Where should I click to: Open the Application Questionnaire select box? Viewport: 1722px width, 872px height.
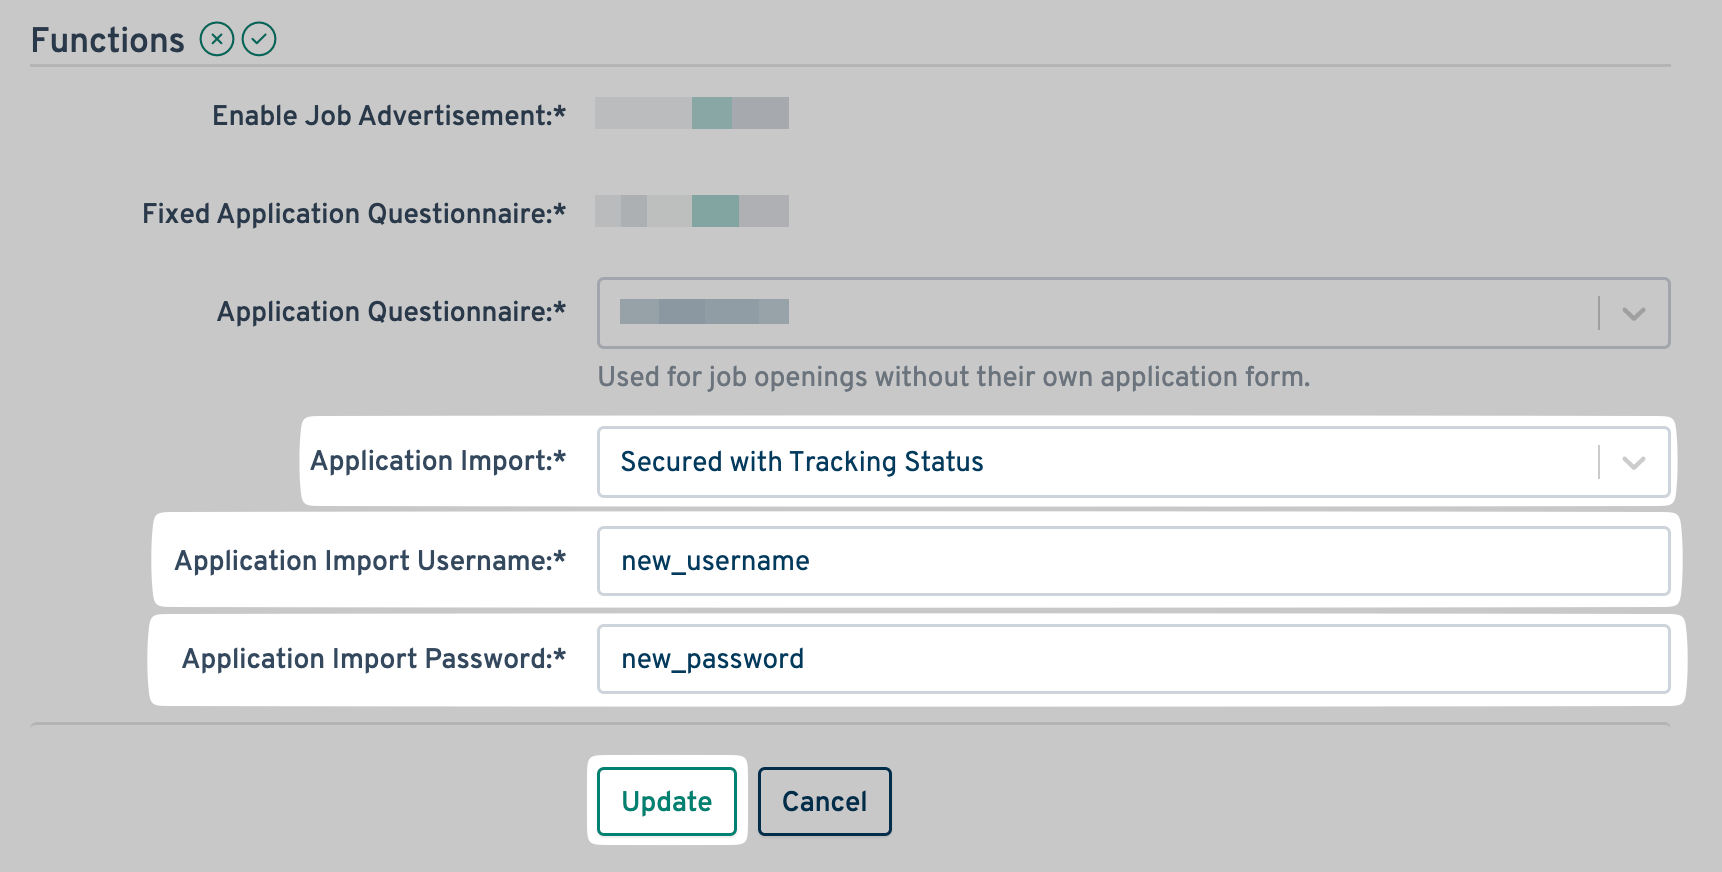click(1100, 313)
